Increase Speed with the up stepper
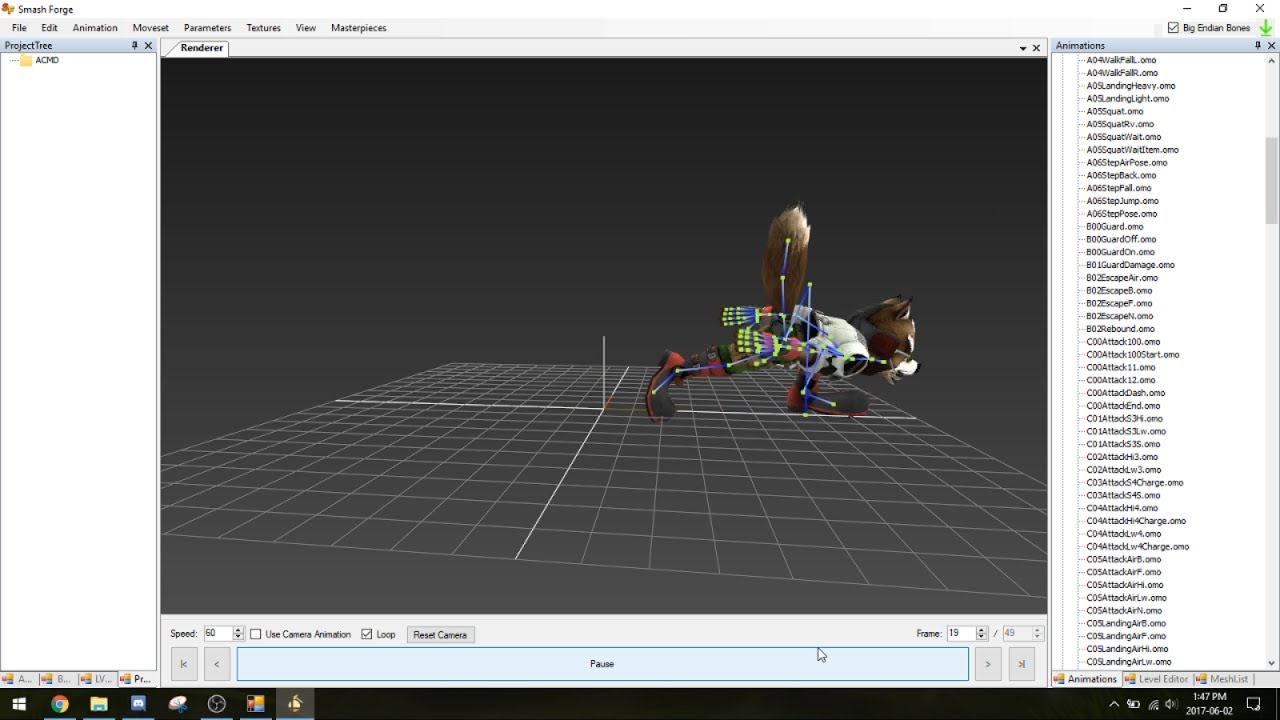The width and height of the screenshot is (1280, 720). [x=238, y=630]
